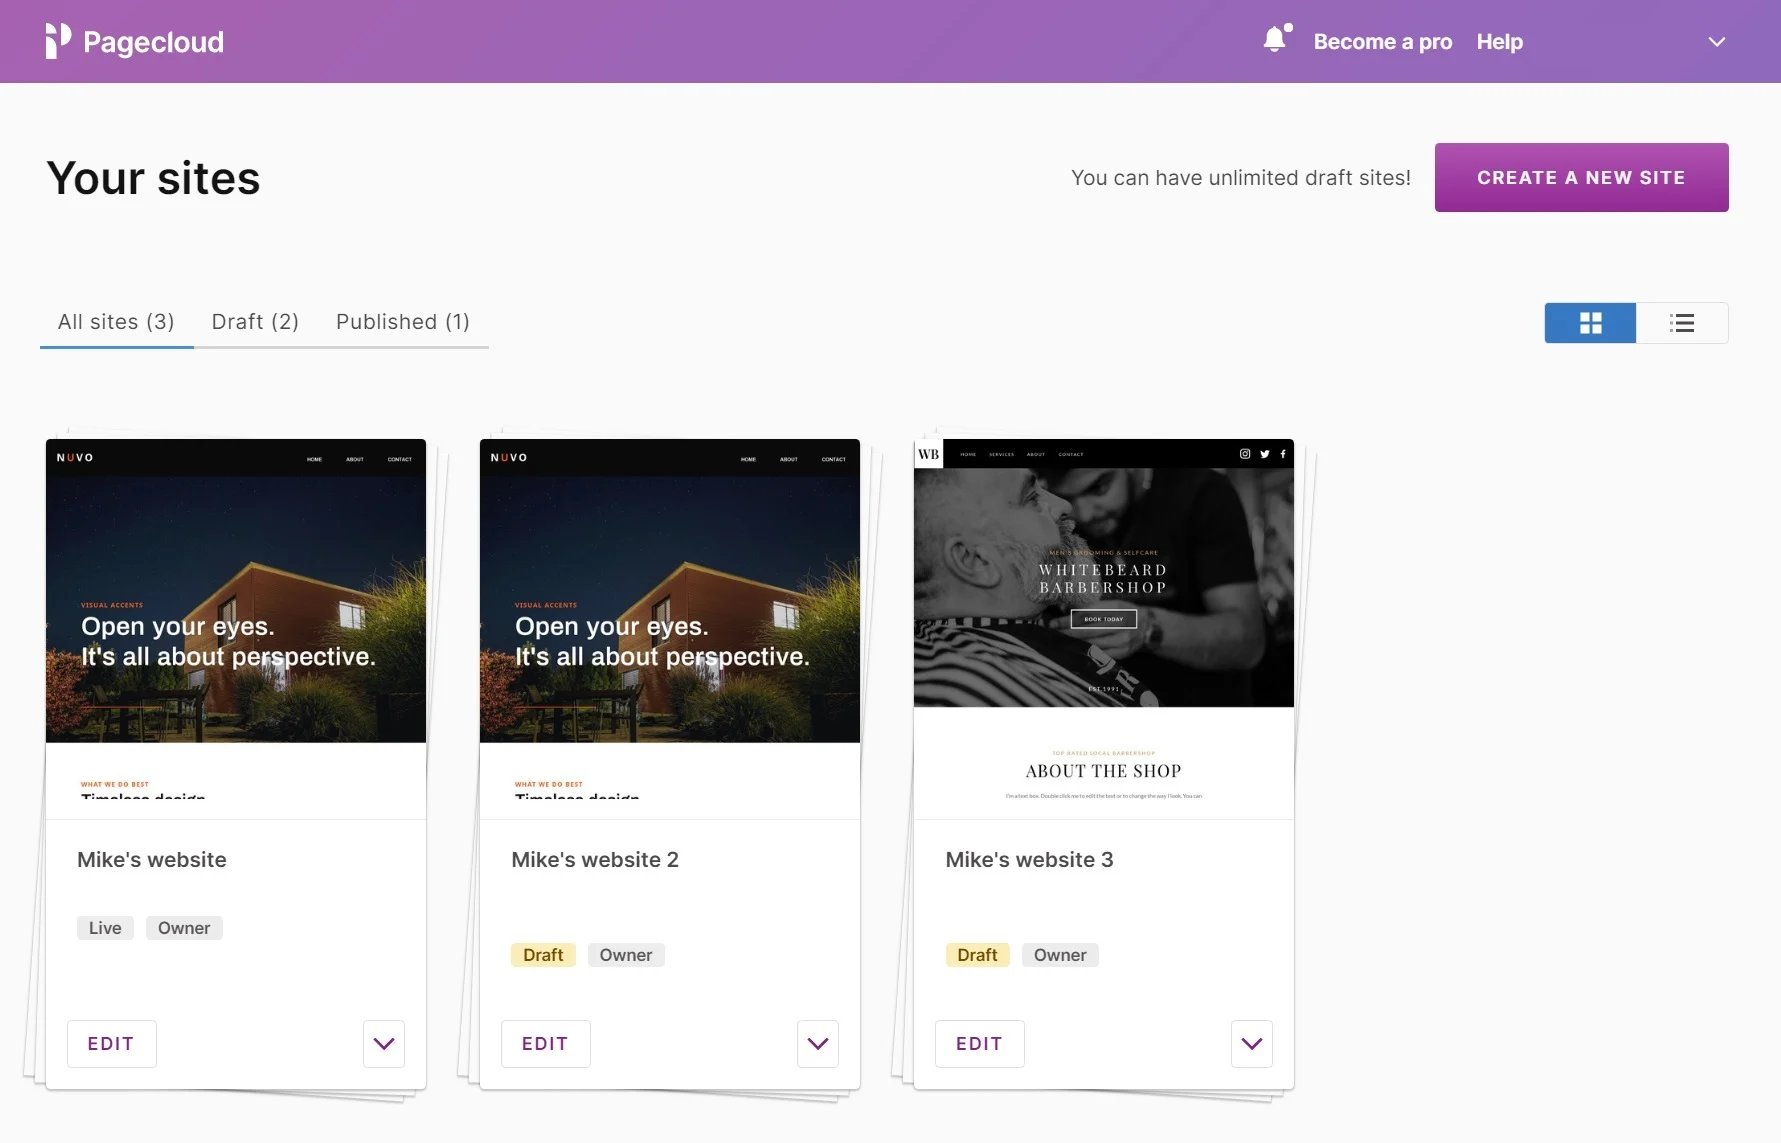Select the All sites tab
The width and height of the screenshot is (1781, 1143).
[x=116, y=321]
